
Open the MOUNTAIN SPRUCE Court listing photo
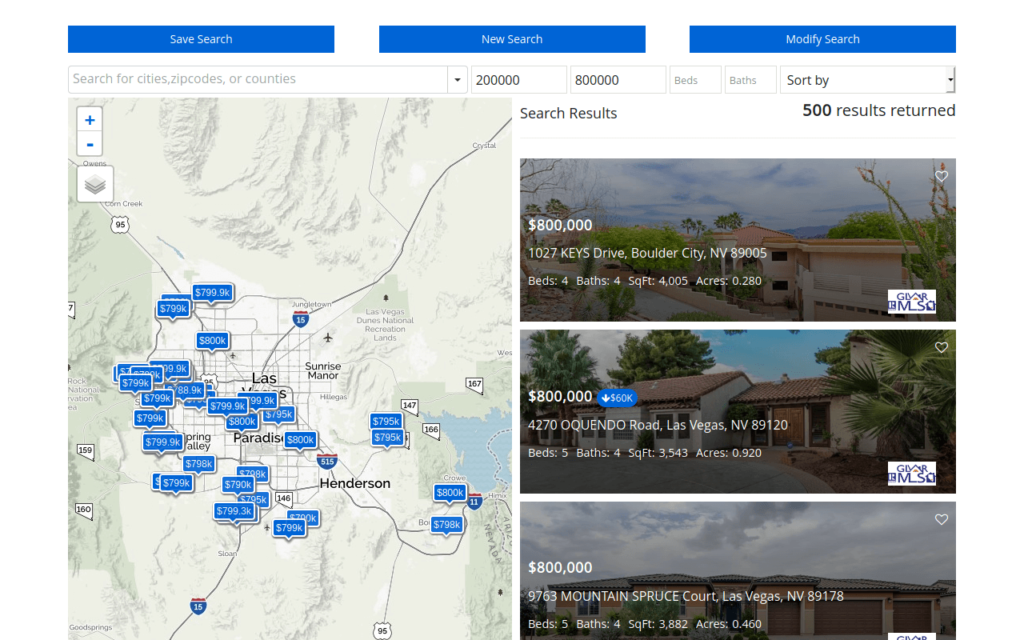tap(738, 571)
